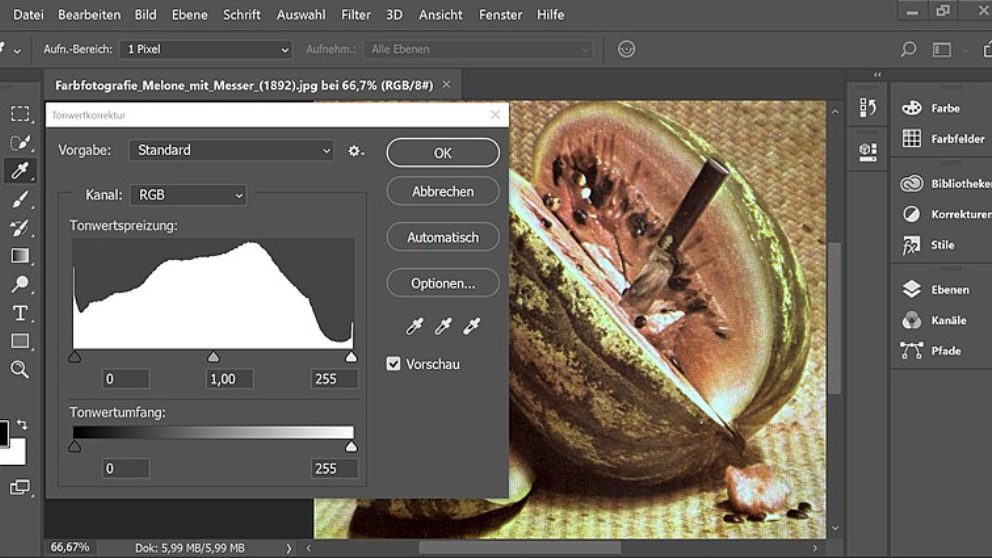This screenshot has width=992, height=558.
Task: Click the midtone gamma slider handle
Action: point(213,357)
